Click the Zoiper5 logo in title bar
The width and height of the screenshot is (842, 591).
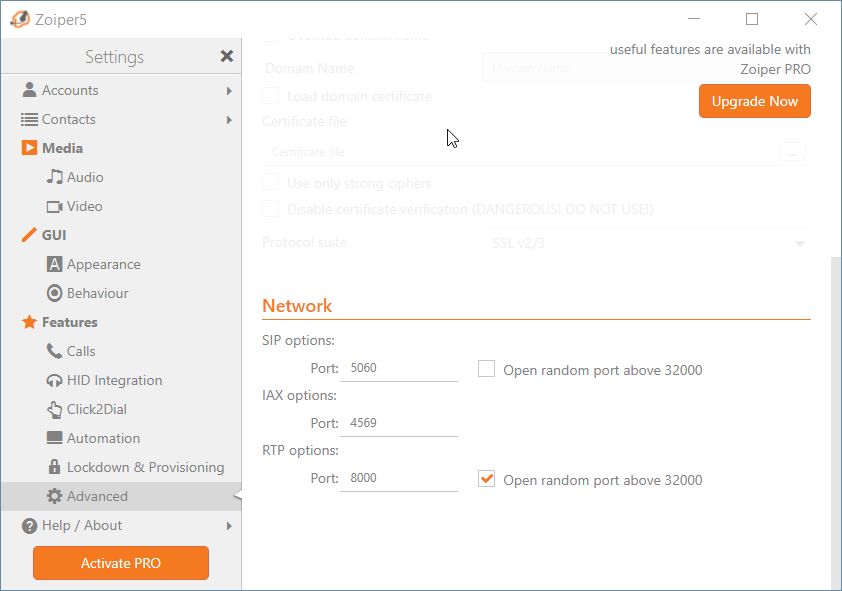pos(20,19)
